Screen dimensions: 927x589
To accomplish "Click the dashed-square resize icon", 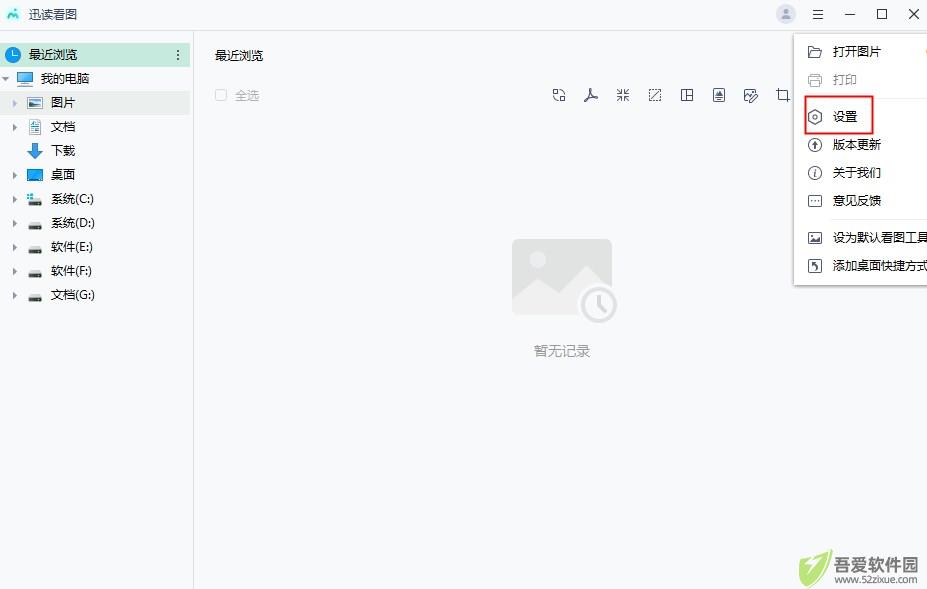I will [654, 95].
